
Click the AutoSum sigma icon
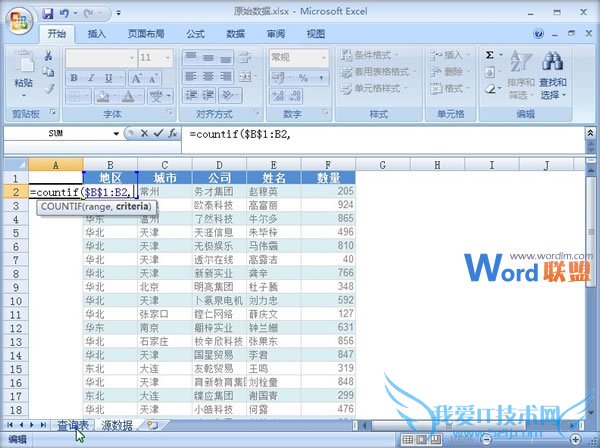click(489, 55)
